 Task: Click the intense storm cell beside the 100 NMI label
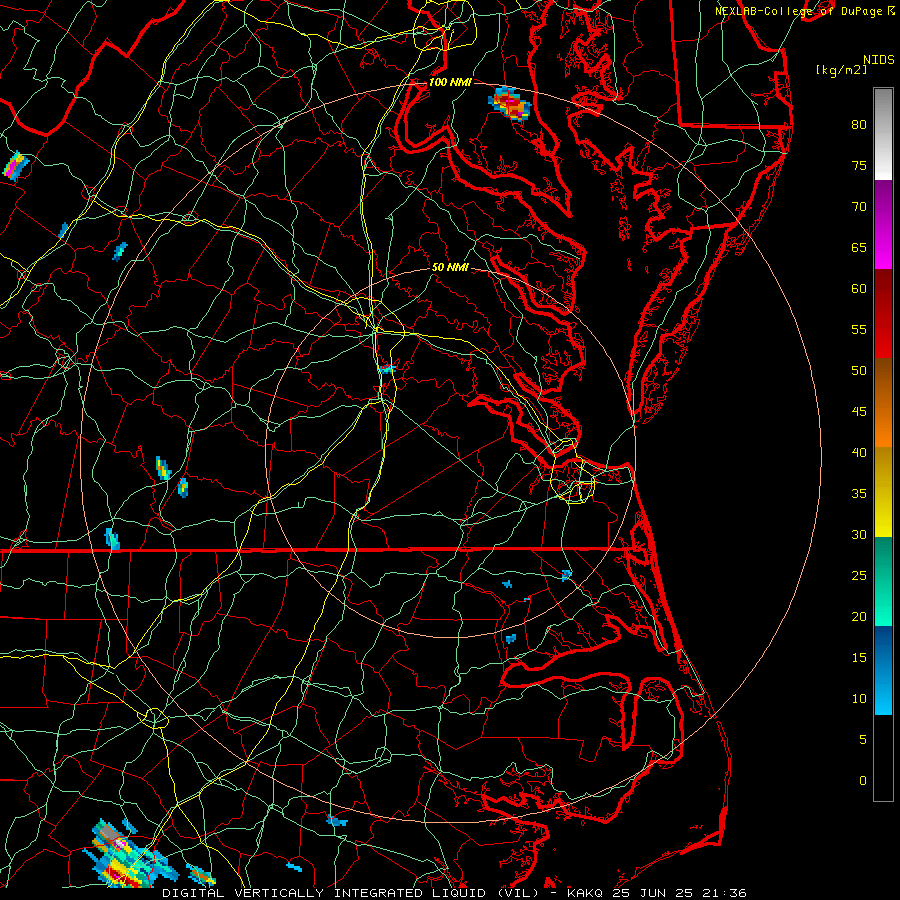(x=510, y=104)
